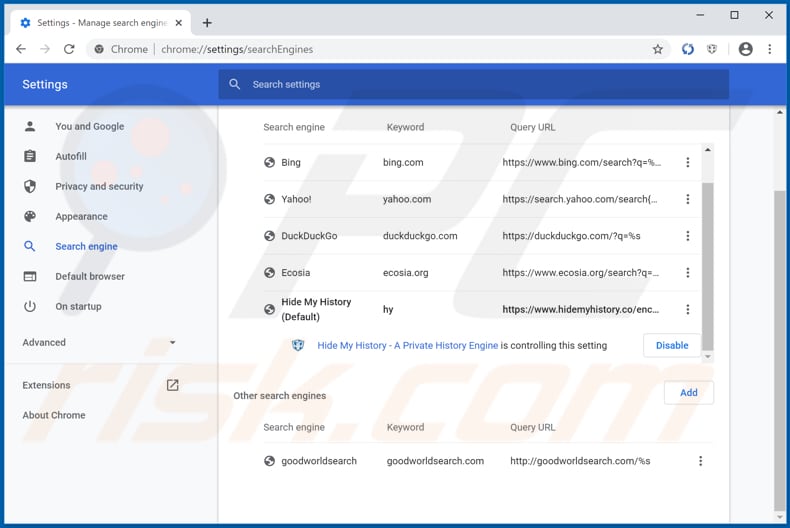The image size is (790, 528).
Task: Click the browser forward arrow
Action: (x=45, y=49)
